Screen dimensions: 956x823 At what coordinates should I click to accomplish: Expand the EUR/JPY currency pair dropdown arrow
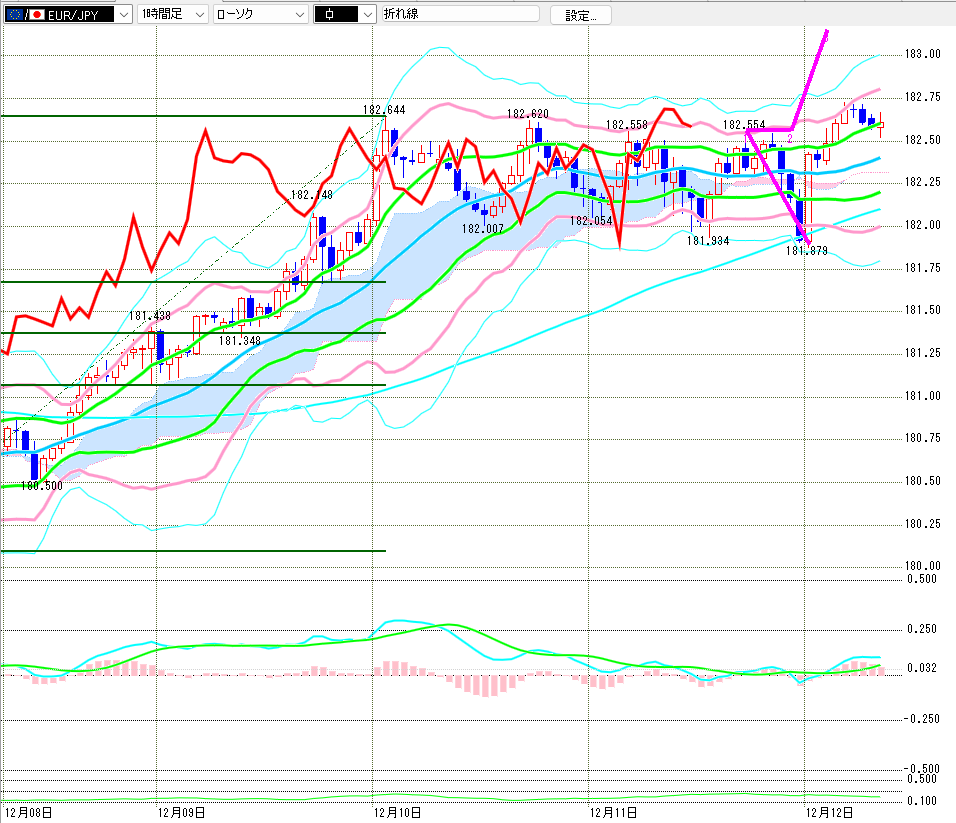(x=123, y=15)
